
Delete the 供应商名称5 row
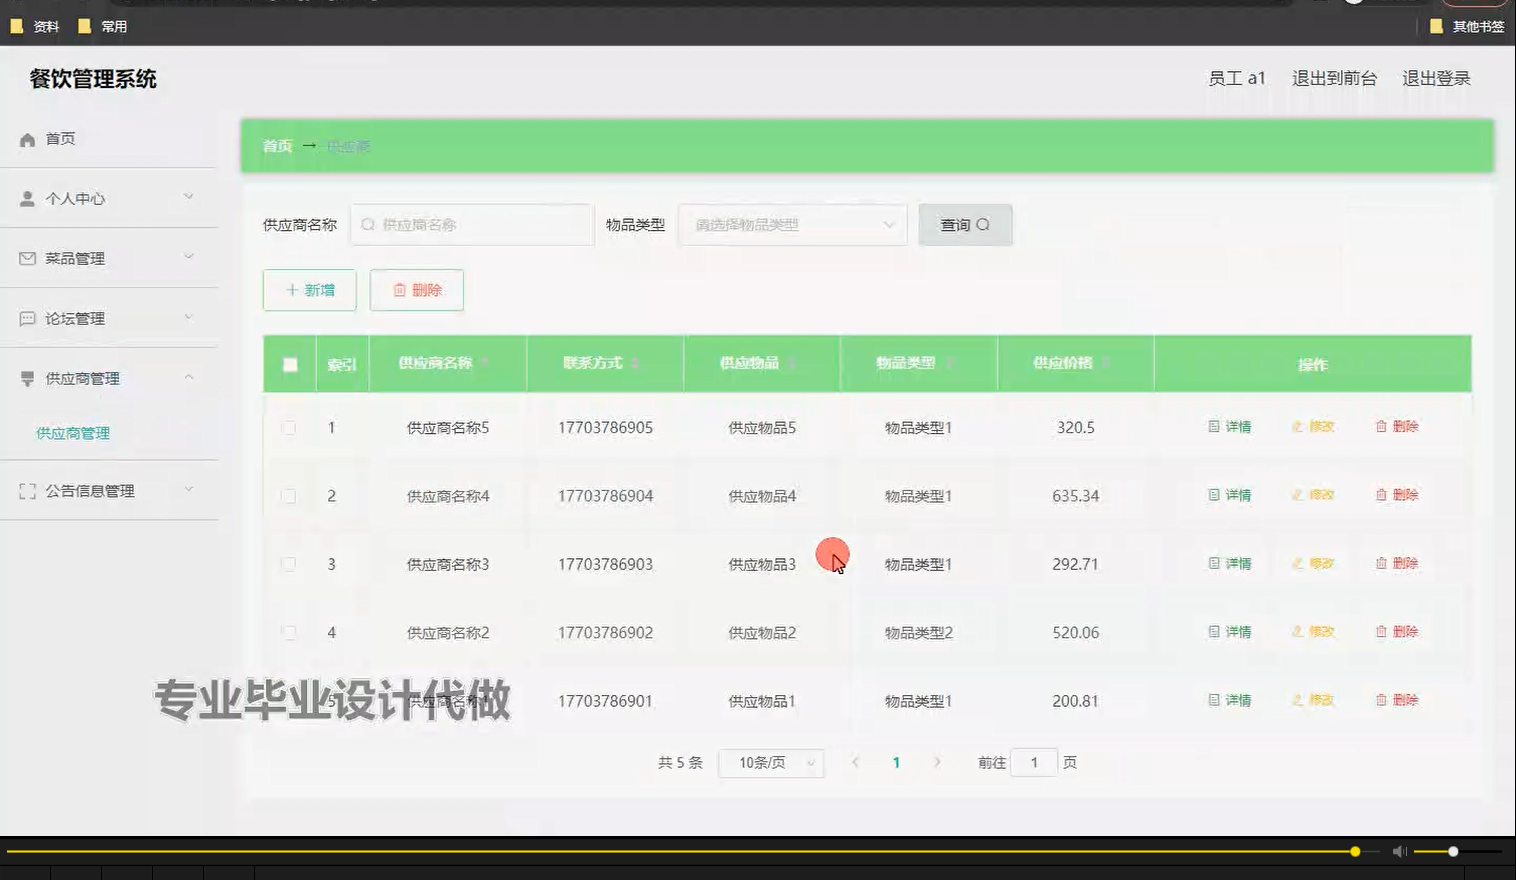click(1397, 427)
